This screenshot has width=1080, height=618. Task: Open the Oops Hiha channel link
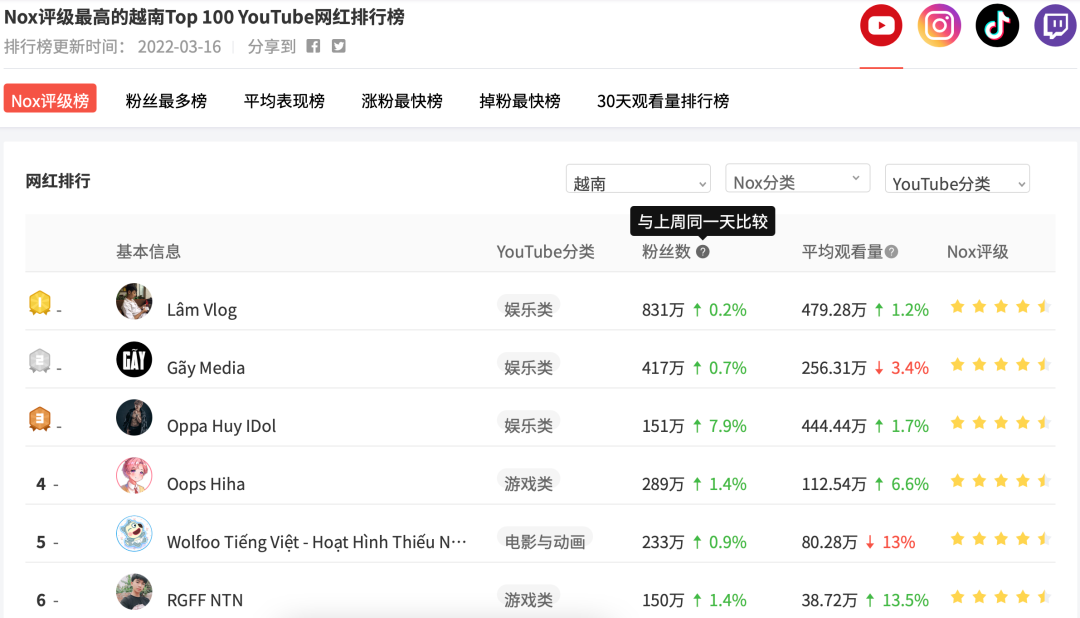[206, 484]
